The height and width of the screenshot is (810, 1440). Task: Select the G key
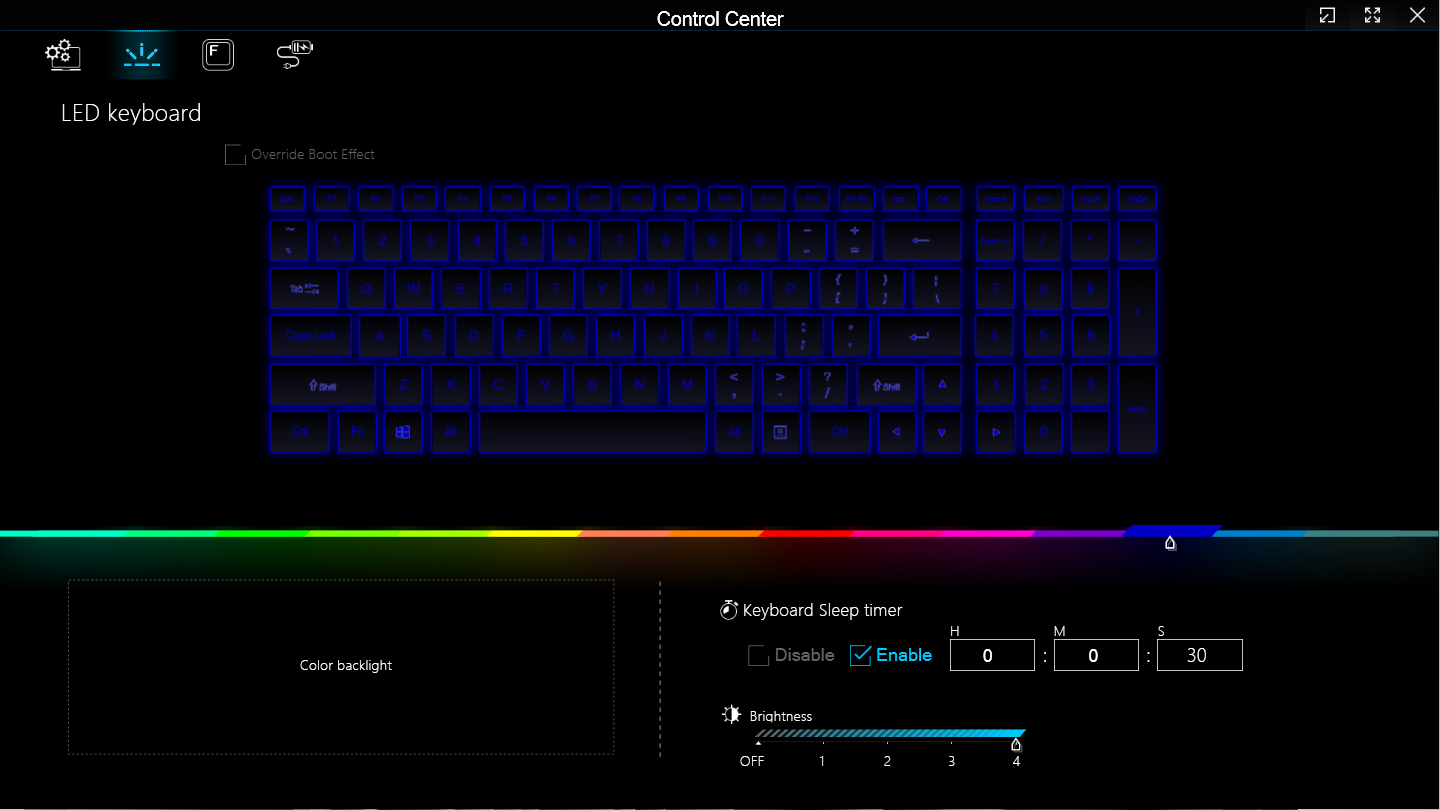pos(568,336)
